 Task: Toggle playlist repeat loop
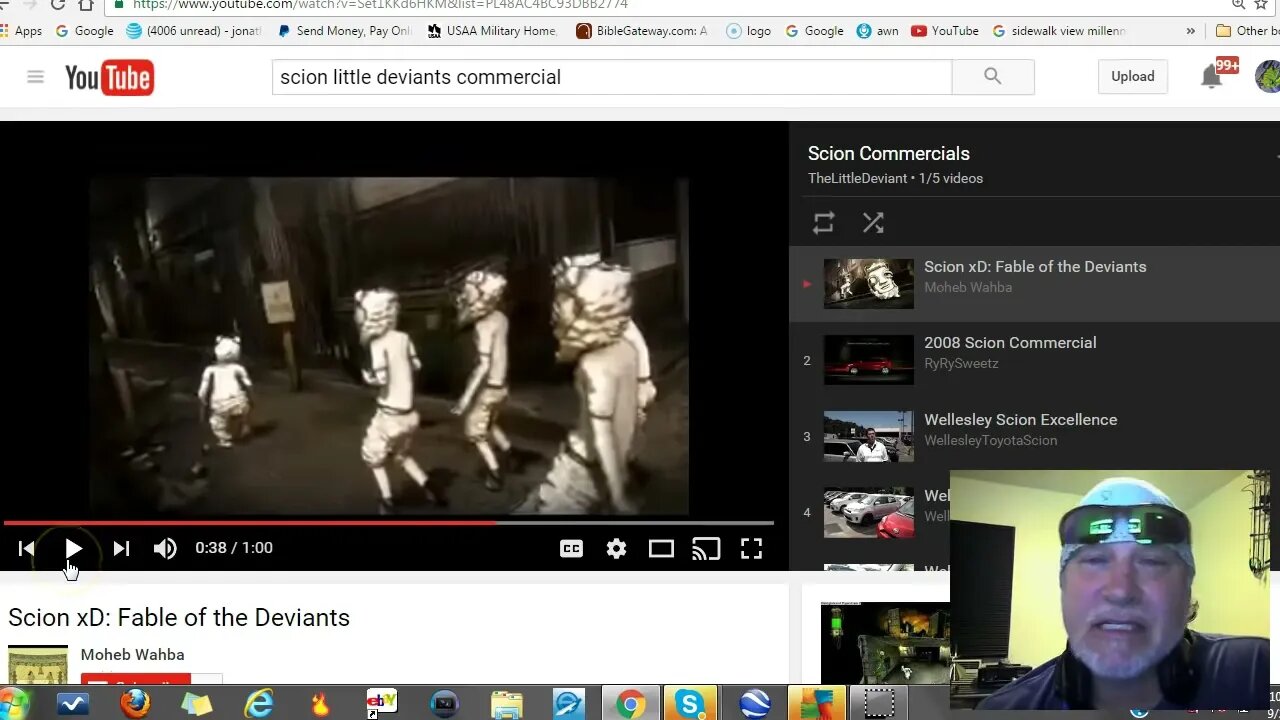[x=823, y=223]
